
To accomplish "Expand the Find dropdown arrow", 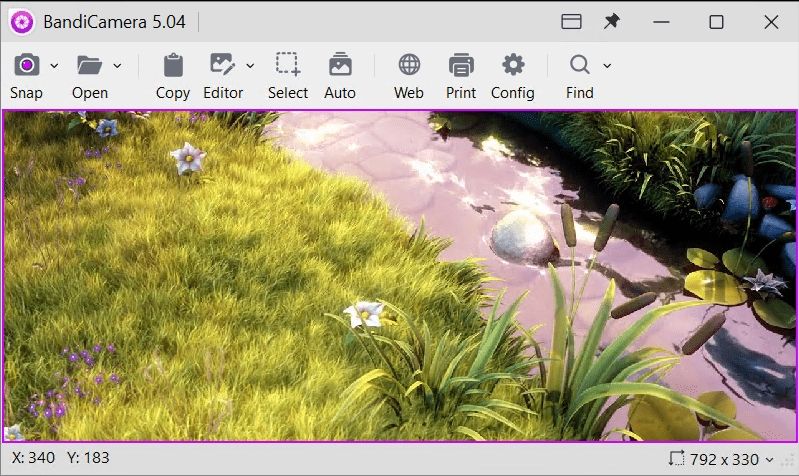I will (x=607, y=67).
